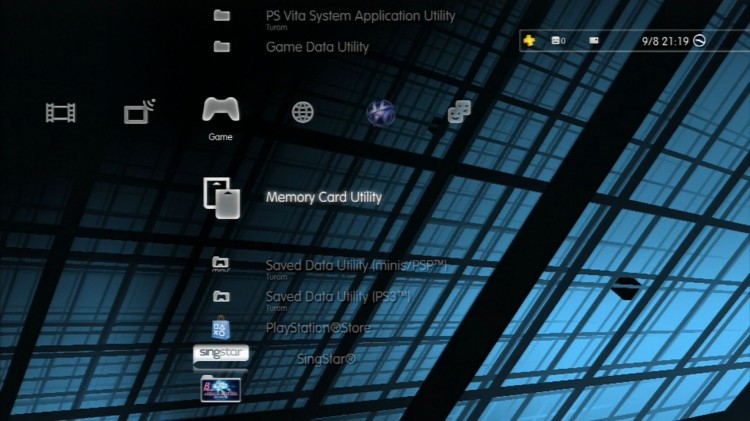750x421 pixels.
Task: Select Memory Card Utility label
Action: pyautogui.click(x=324, y=197)
